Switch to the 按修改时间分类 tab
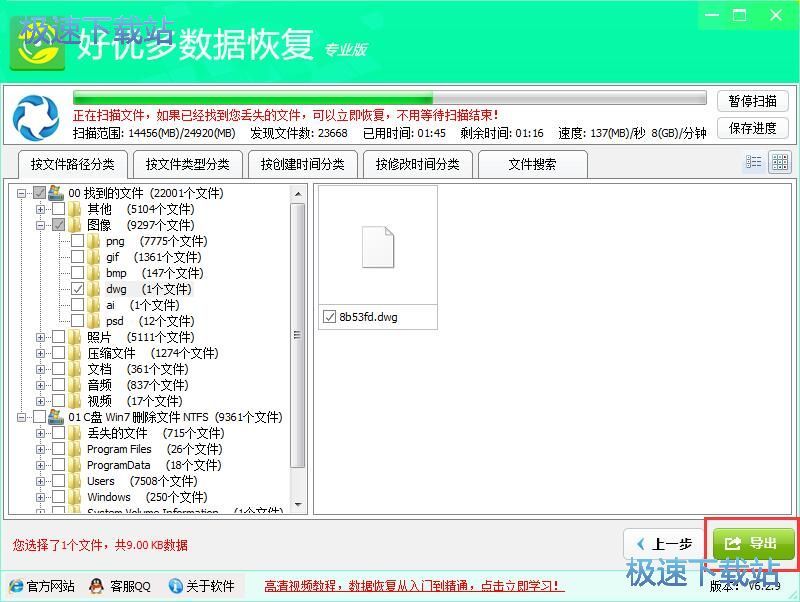This screenshot has width=800, height=602. point(417,164)
